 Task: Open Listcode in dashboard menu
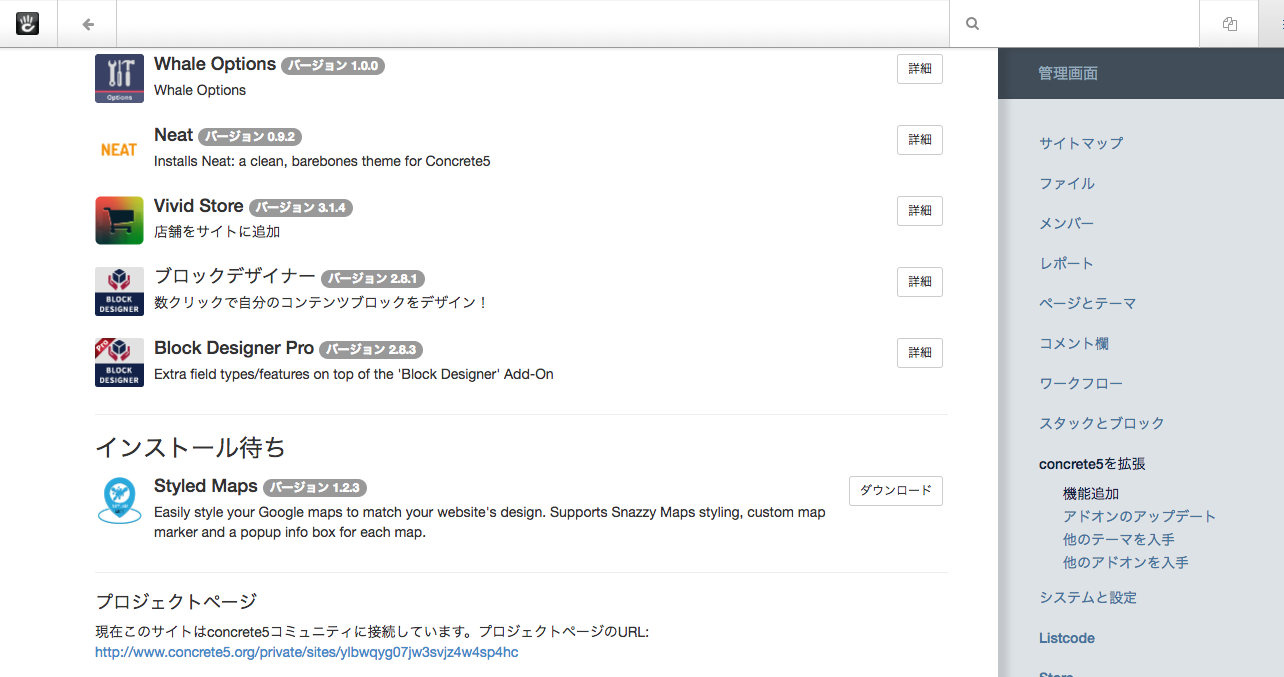pos(1067,638)
